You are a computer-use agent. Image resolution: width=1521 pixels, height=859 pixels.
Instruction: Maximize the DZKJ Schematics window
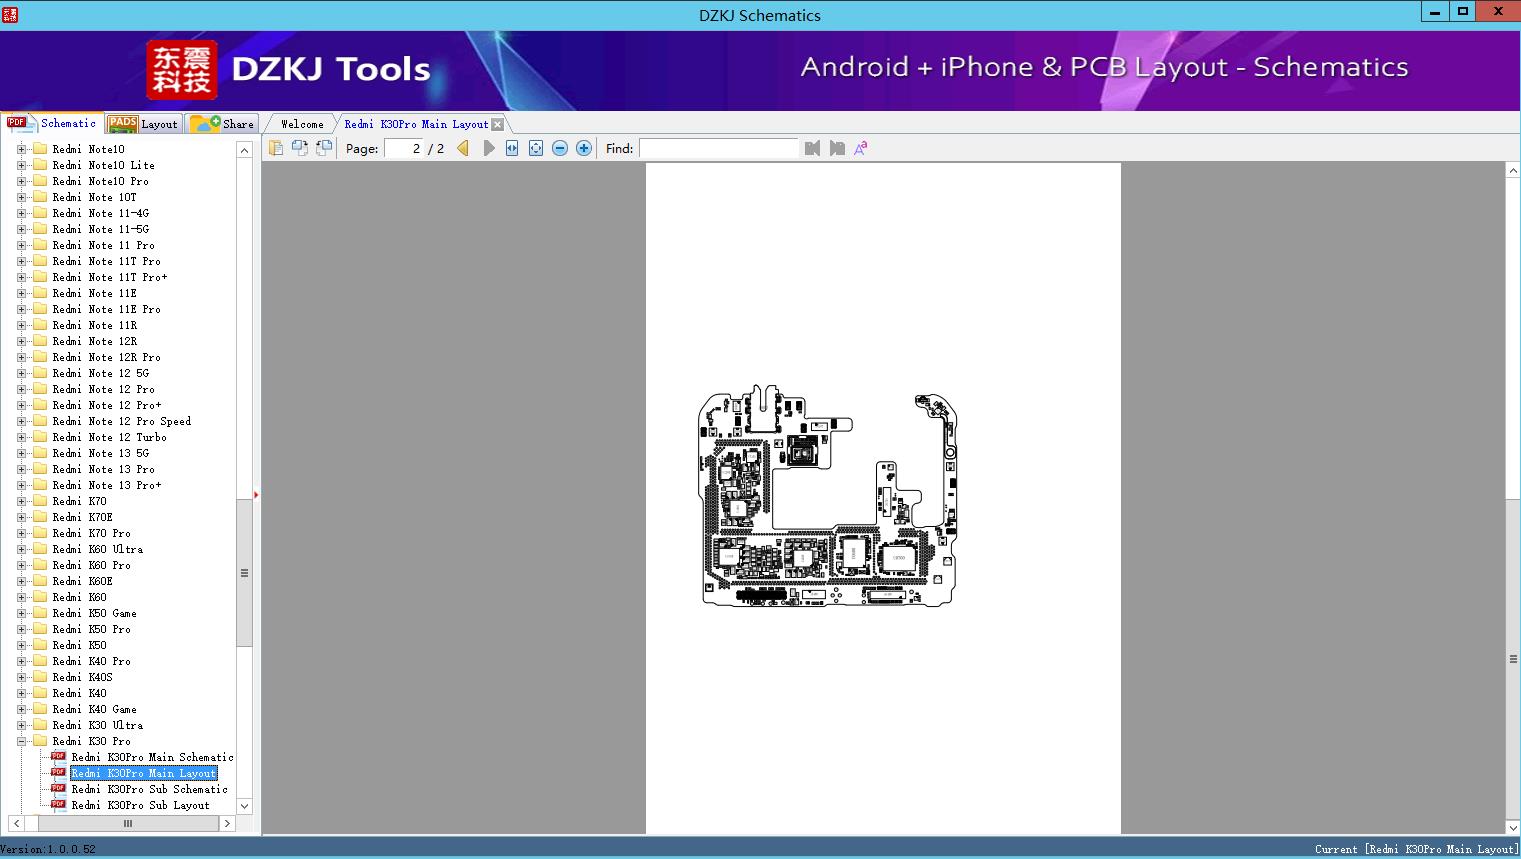(x=1463, y=12)
